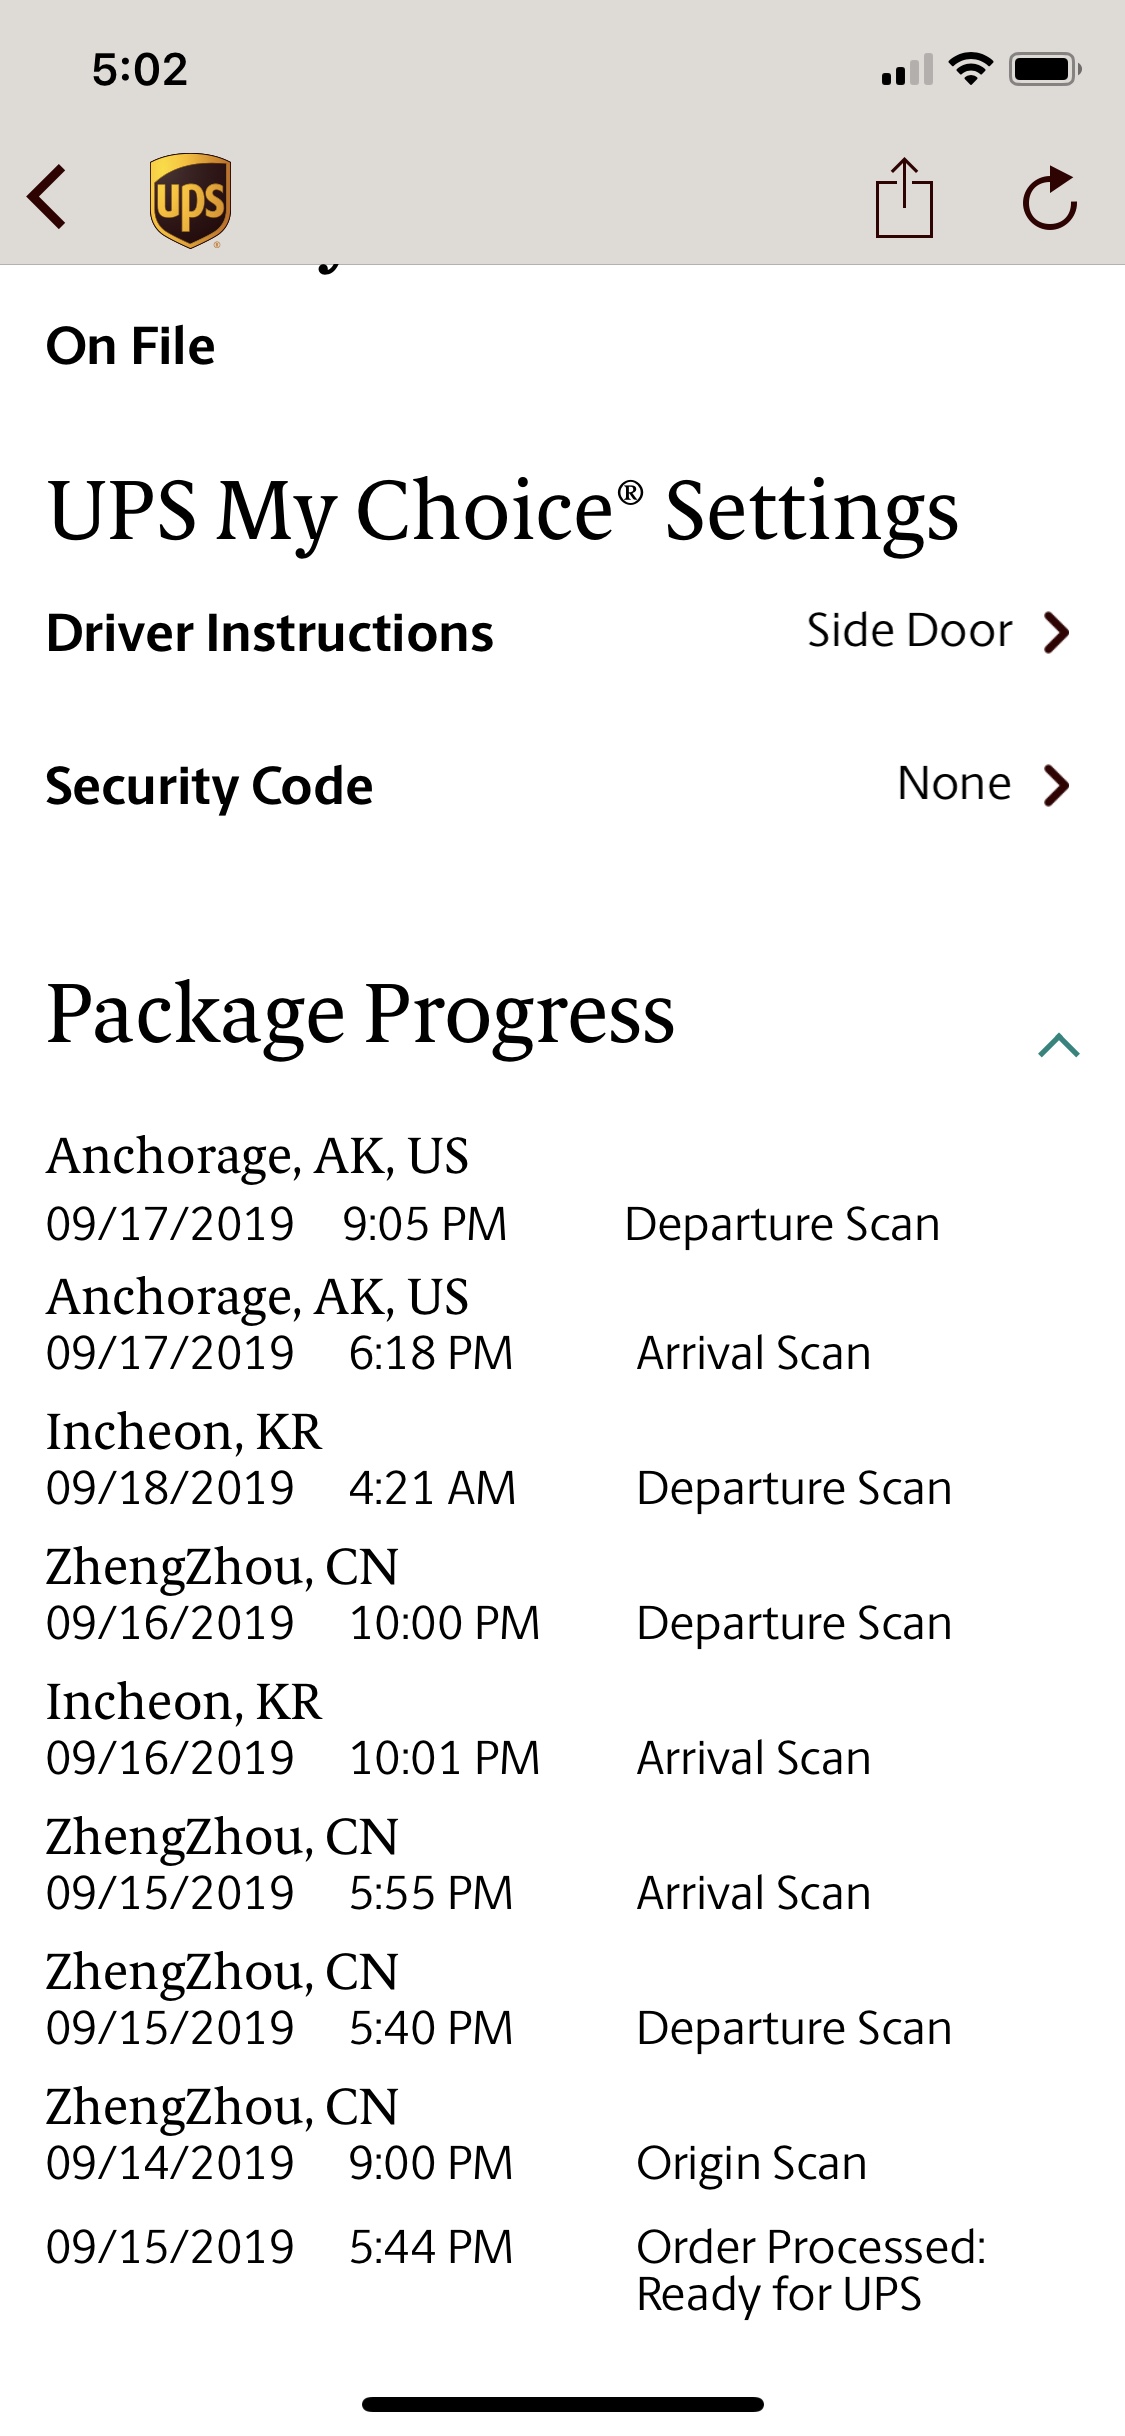1125x2436 pixels.
Task: Tap the home indicator bar
Action: coord(562,2404)
